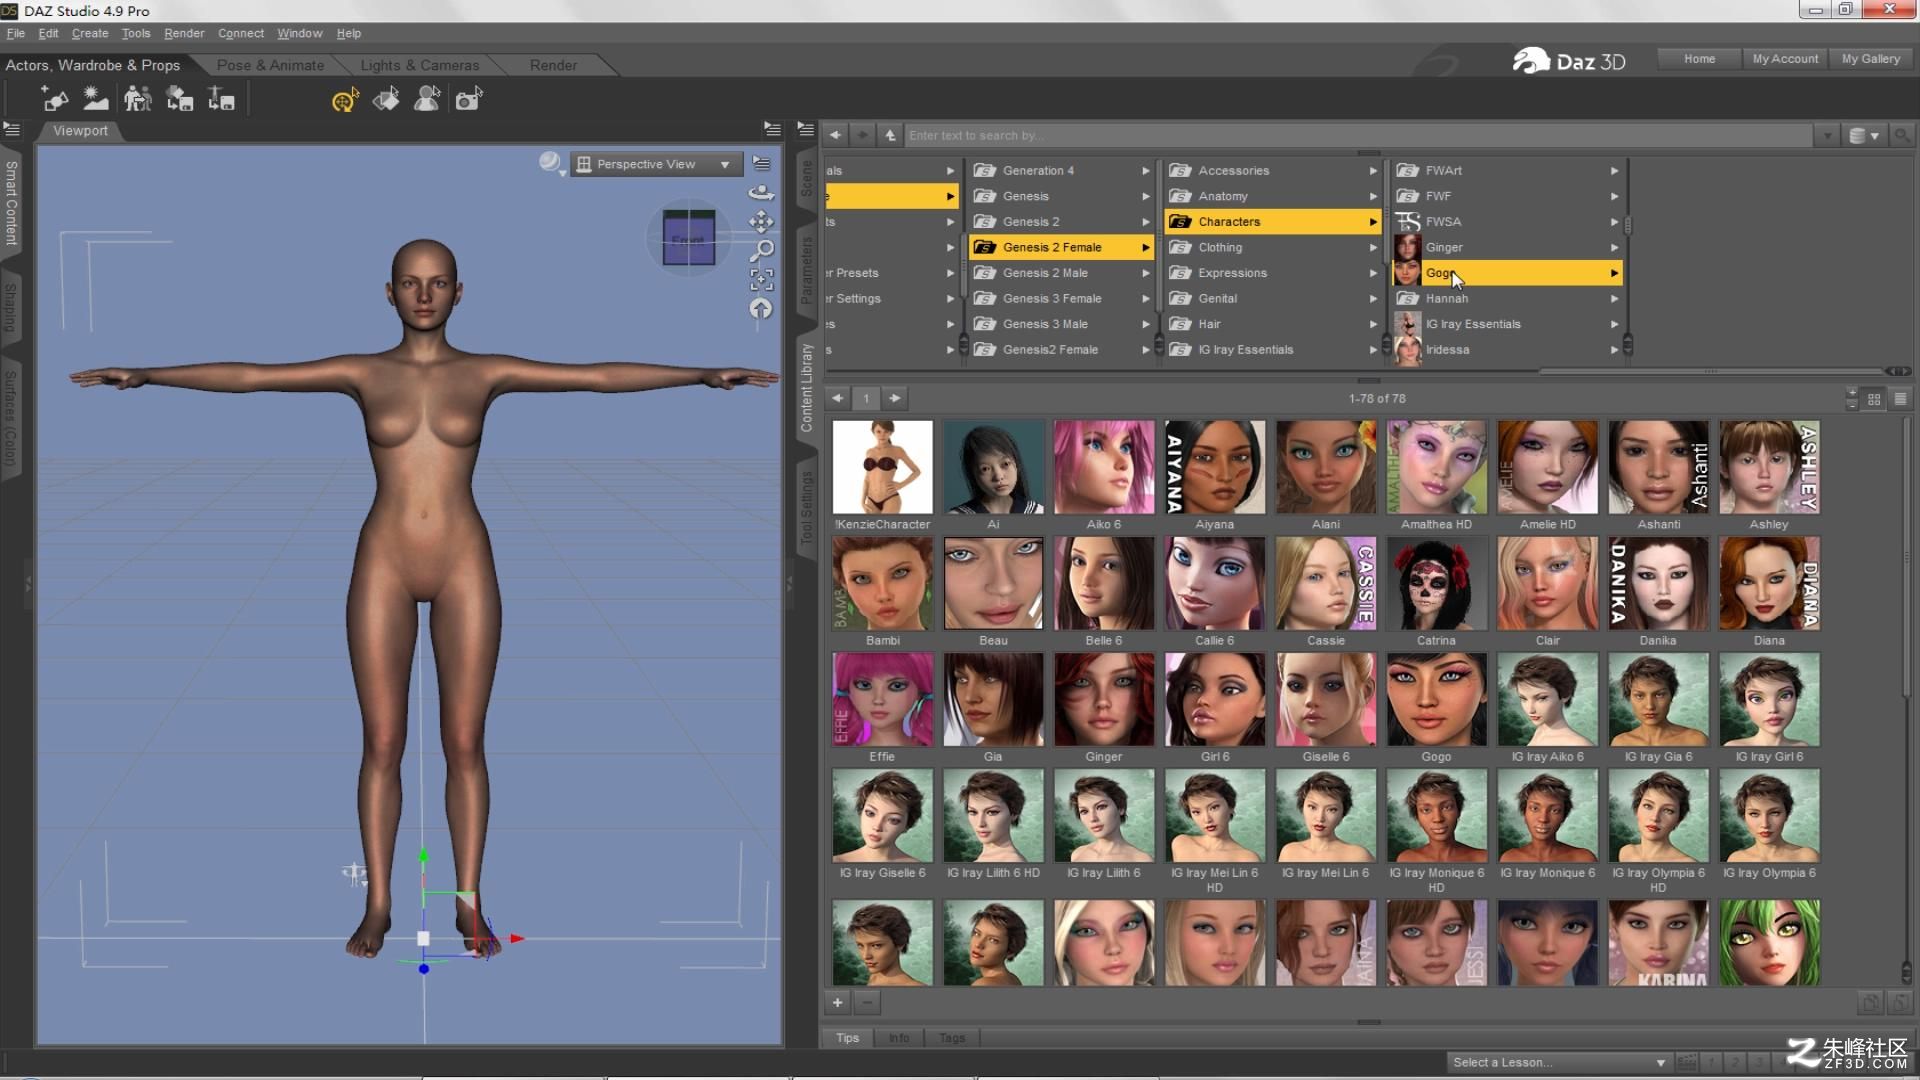This screenshot has width=1920, height=1080.
Task: Open the File menu
Action: click(16, 33)
